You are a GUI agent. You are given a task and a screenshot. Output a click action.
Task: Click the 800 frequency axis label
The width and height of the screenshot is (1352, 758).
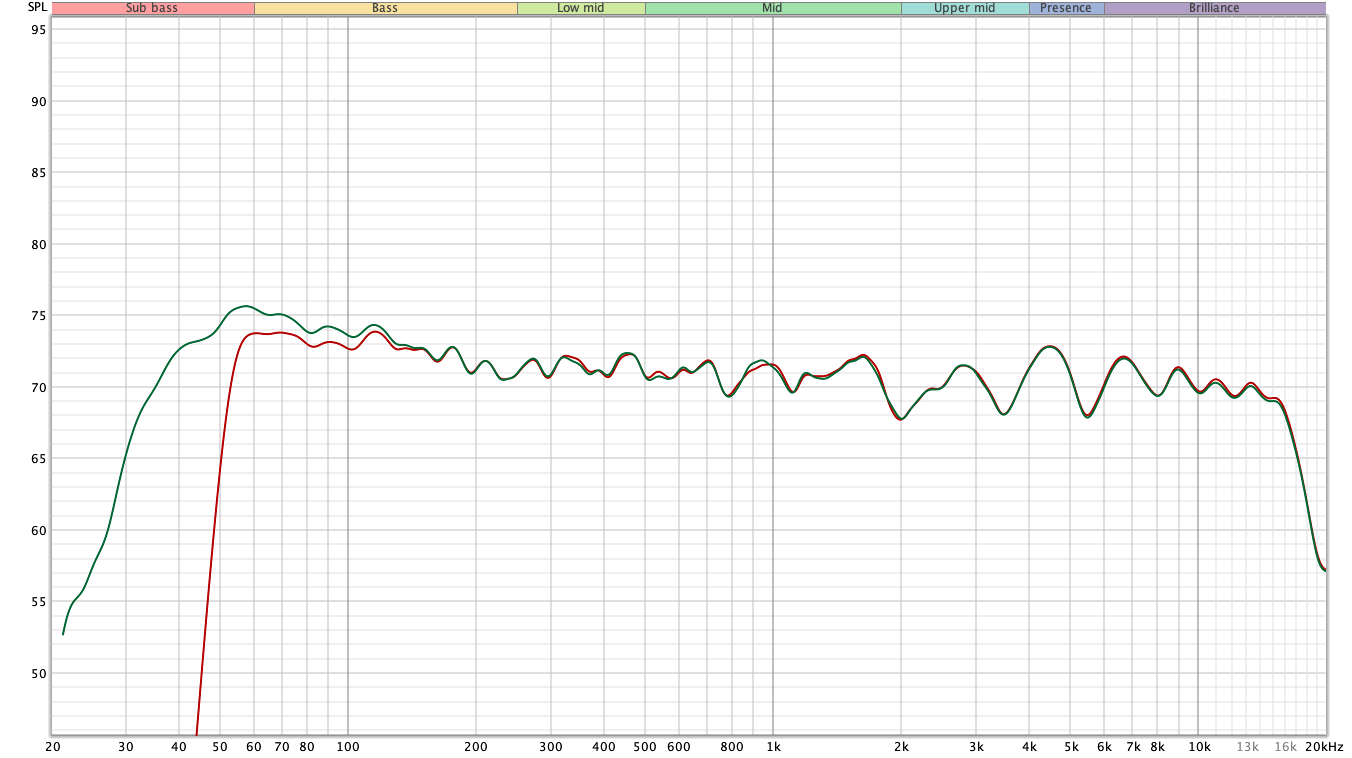tap(732, 747)
